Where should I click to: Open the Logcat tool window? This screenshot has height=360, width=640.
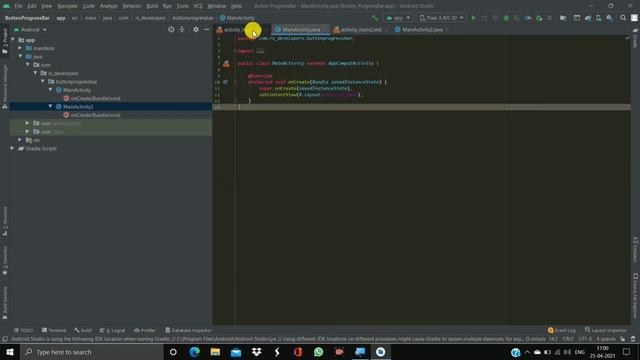[x=113, y=330]
